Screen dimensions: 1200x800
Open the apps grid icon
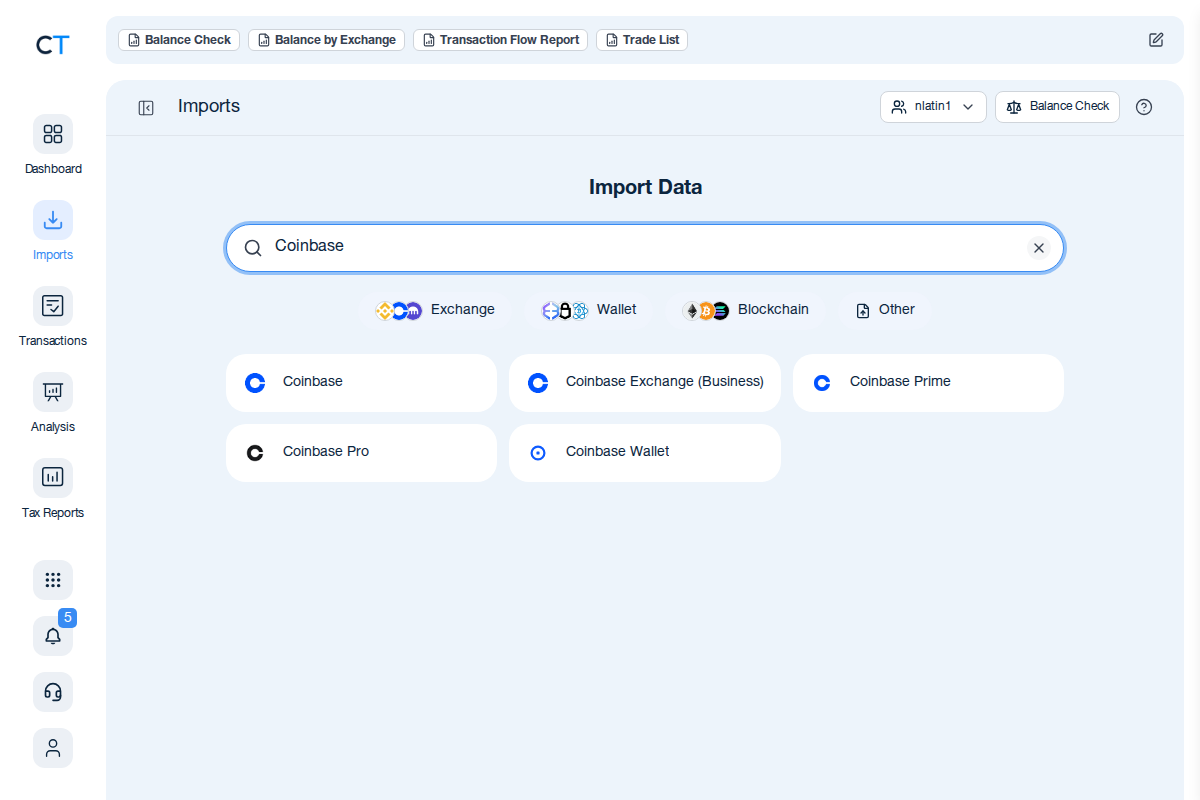(53, 580)
